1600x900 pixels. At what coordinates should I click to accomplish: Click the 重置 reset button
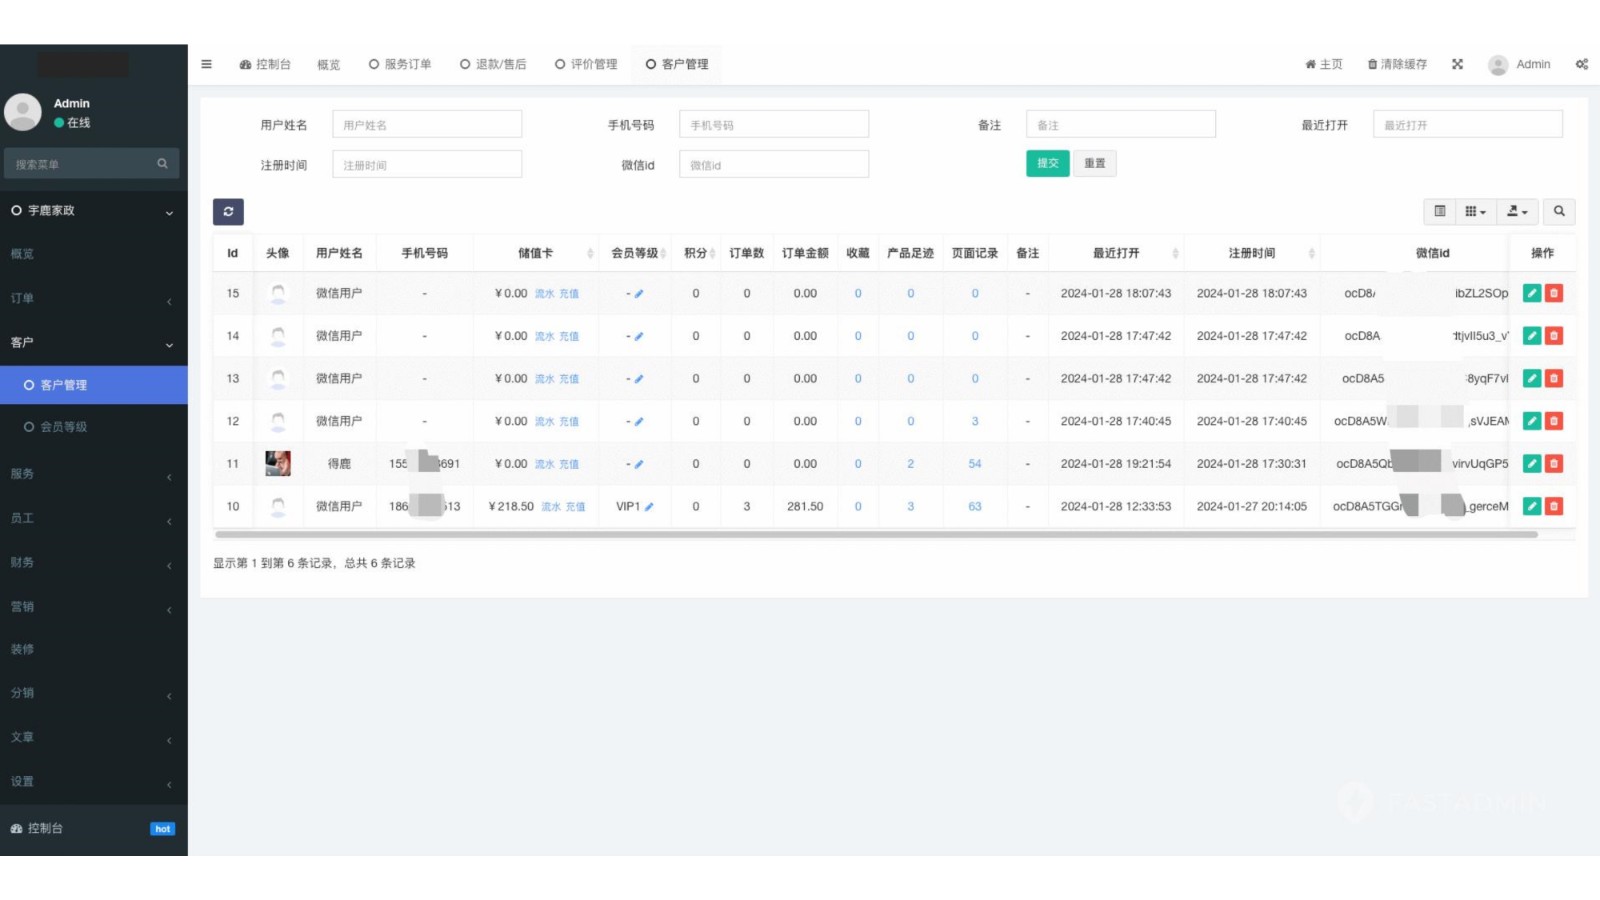tap(1095, 163)
